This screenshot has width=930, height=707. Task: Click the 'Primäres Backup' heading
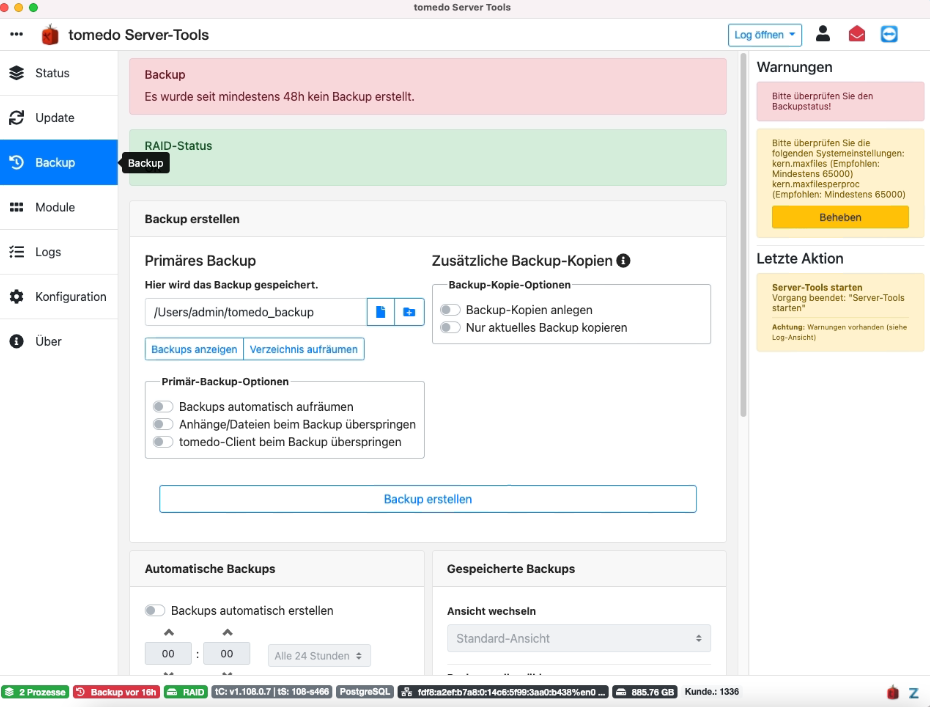coord(200,261)
